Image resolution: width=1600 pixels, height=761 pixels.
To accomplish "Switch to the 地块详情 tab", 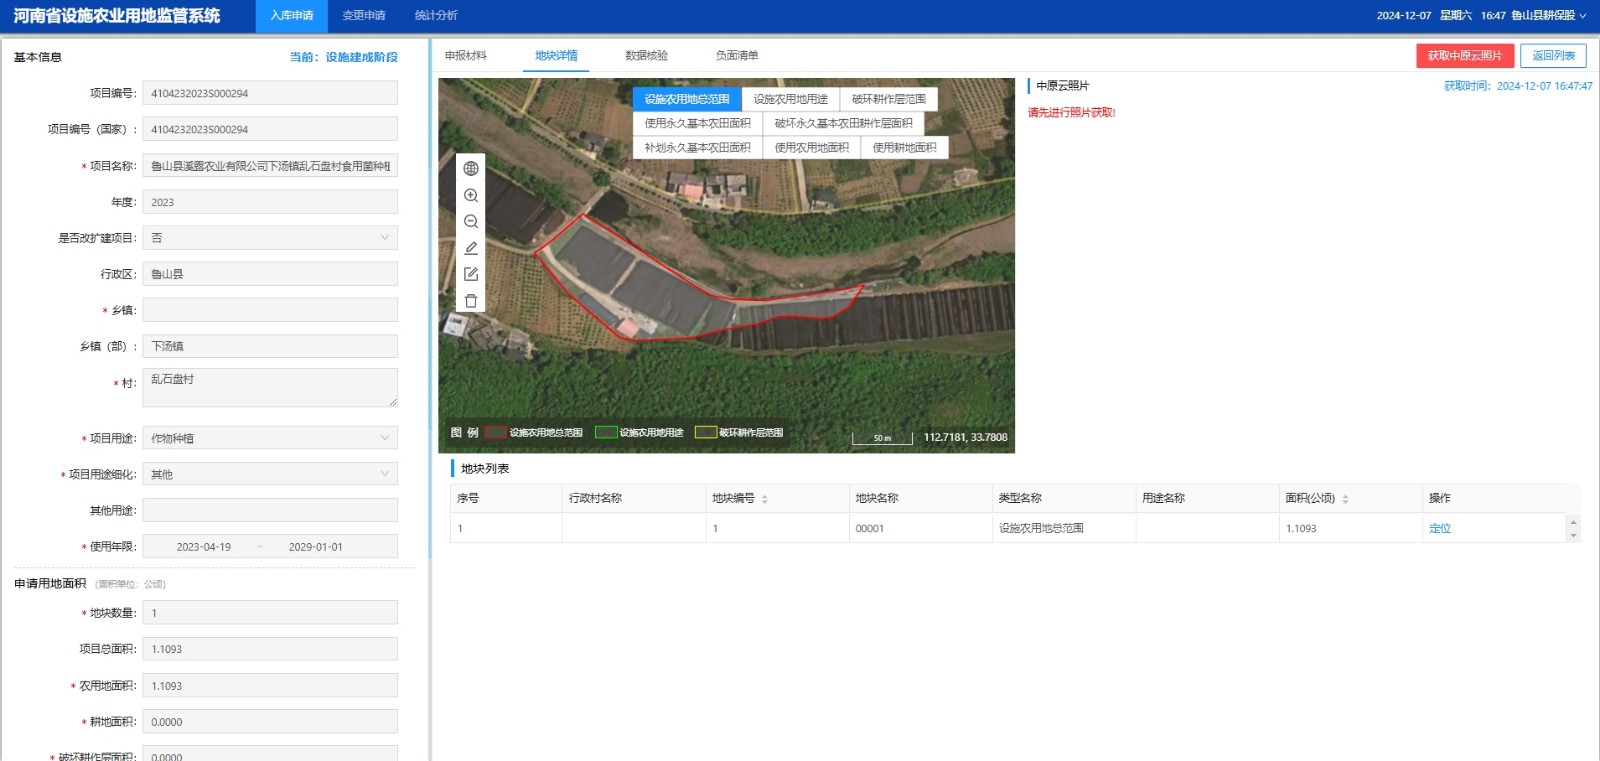I will tap(556, 56).
